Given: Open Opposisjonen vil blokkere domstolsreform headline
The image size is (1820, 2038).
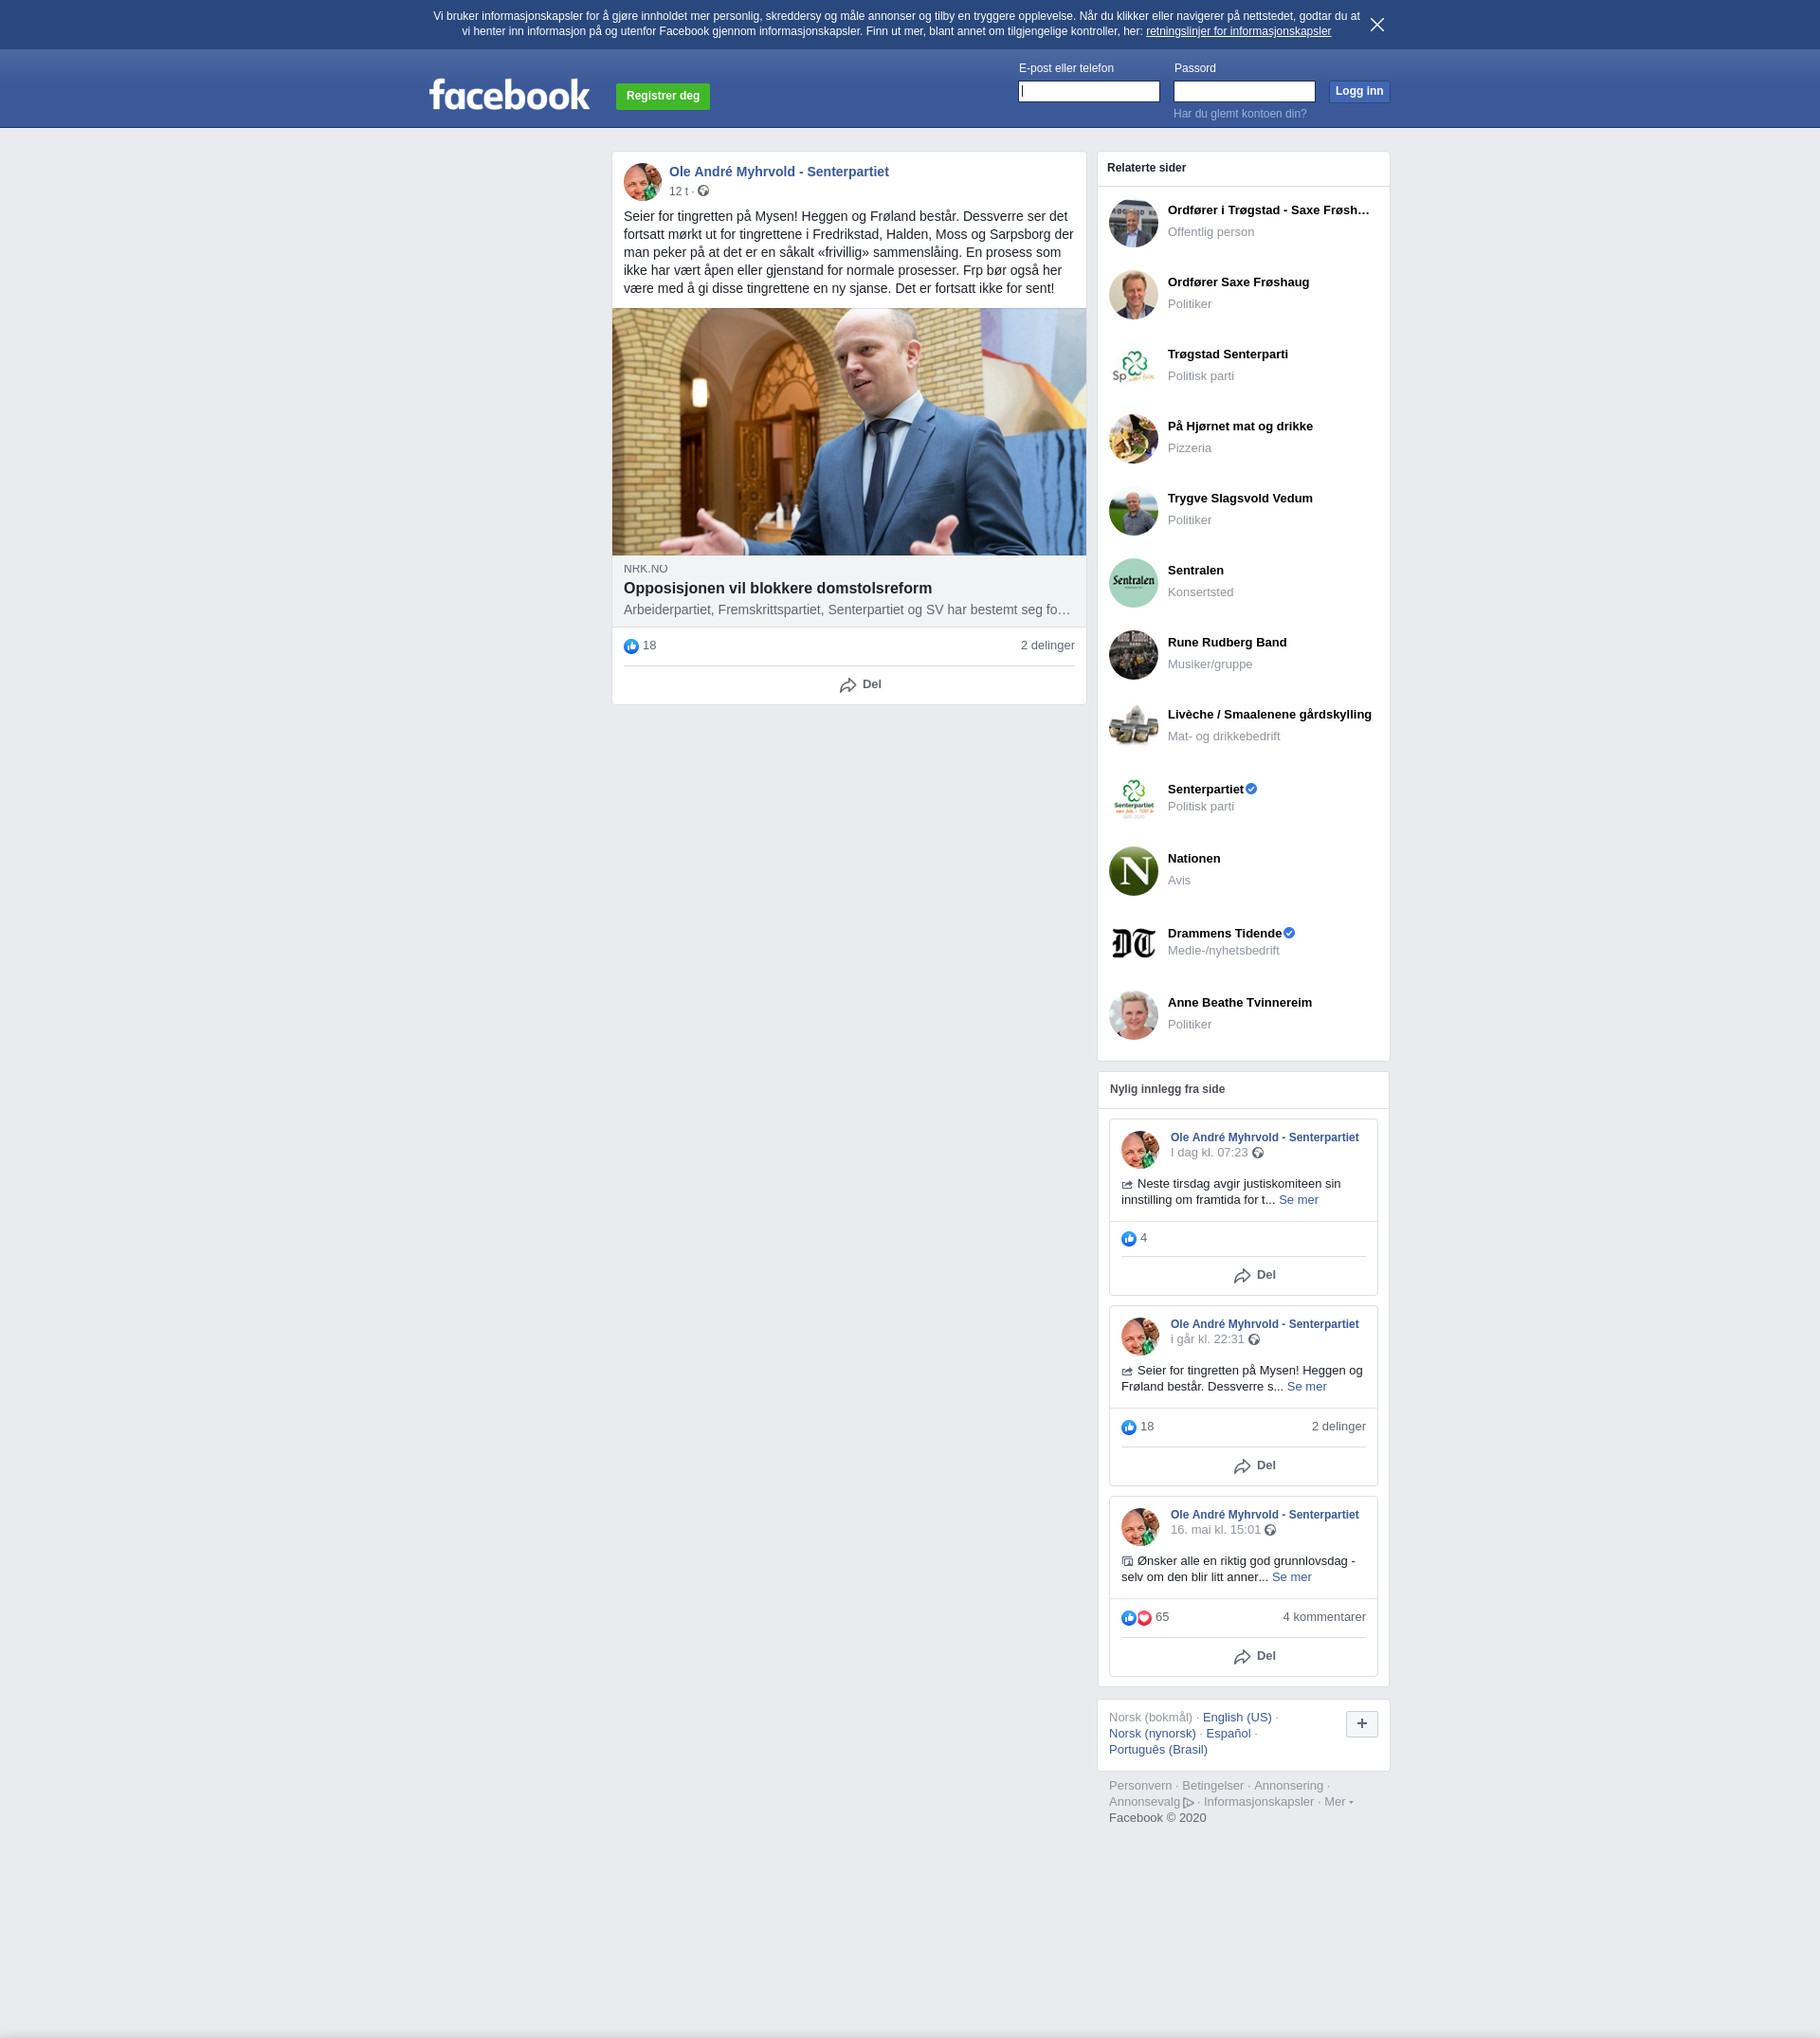Looking at the screenshot, I should (x=777, y=588).
